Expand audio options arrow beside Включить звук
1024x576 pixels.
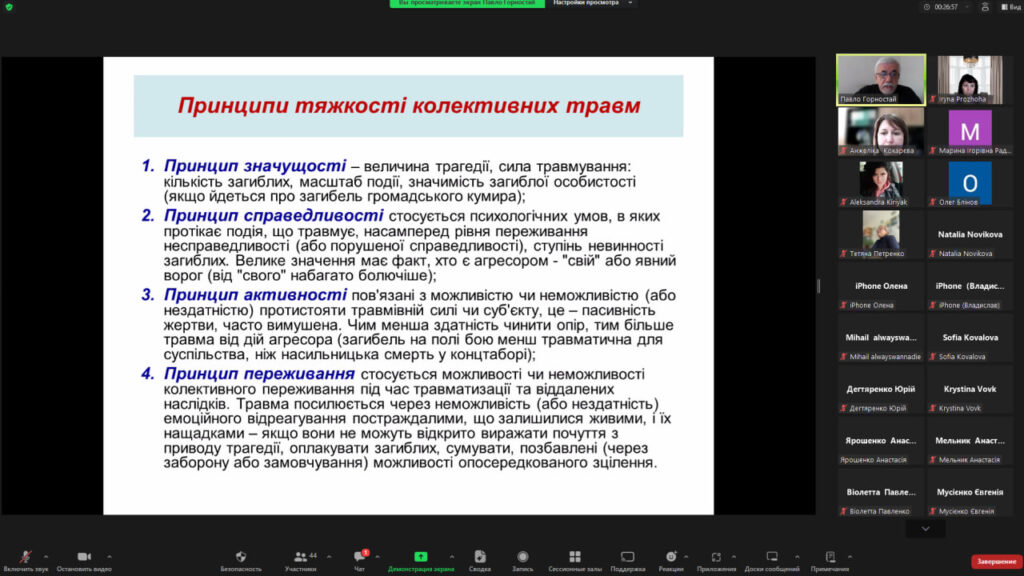[46, 557]
